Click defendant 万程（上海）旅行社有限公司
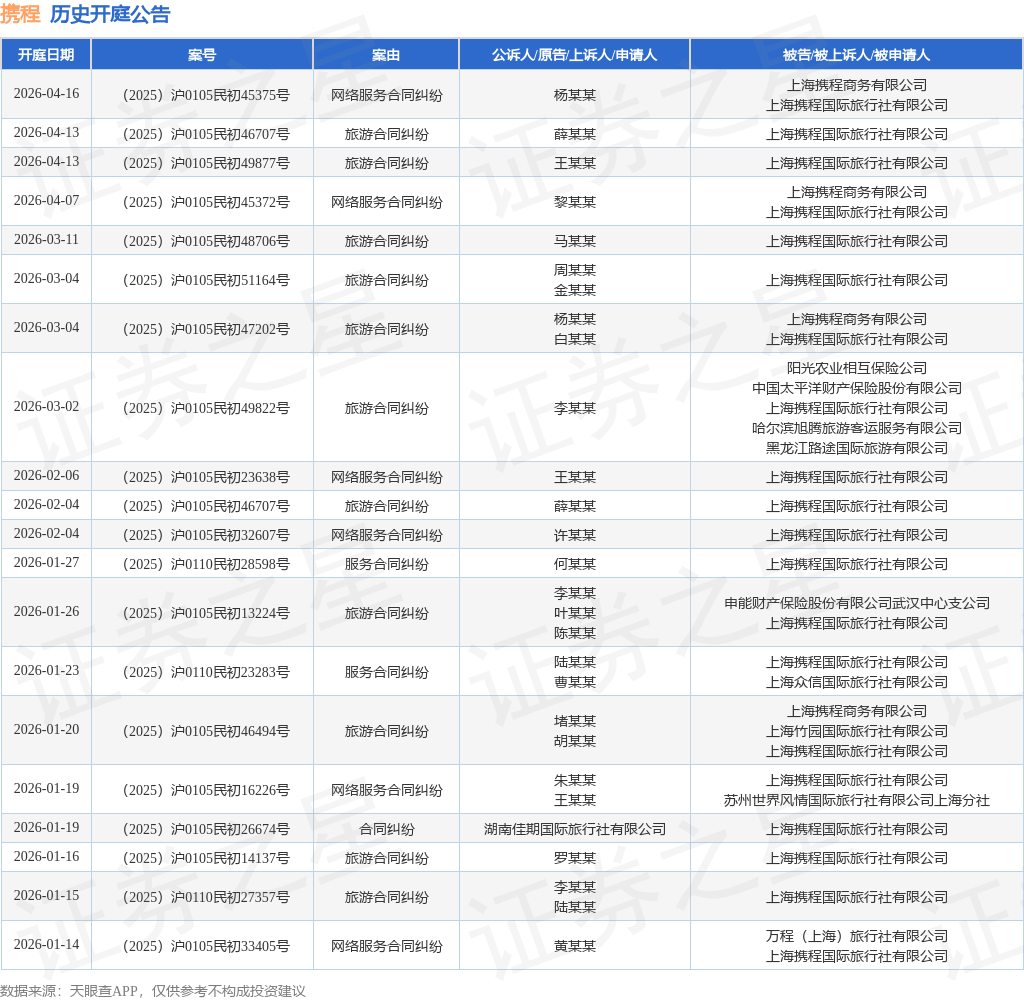 (856, 936)
